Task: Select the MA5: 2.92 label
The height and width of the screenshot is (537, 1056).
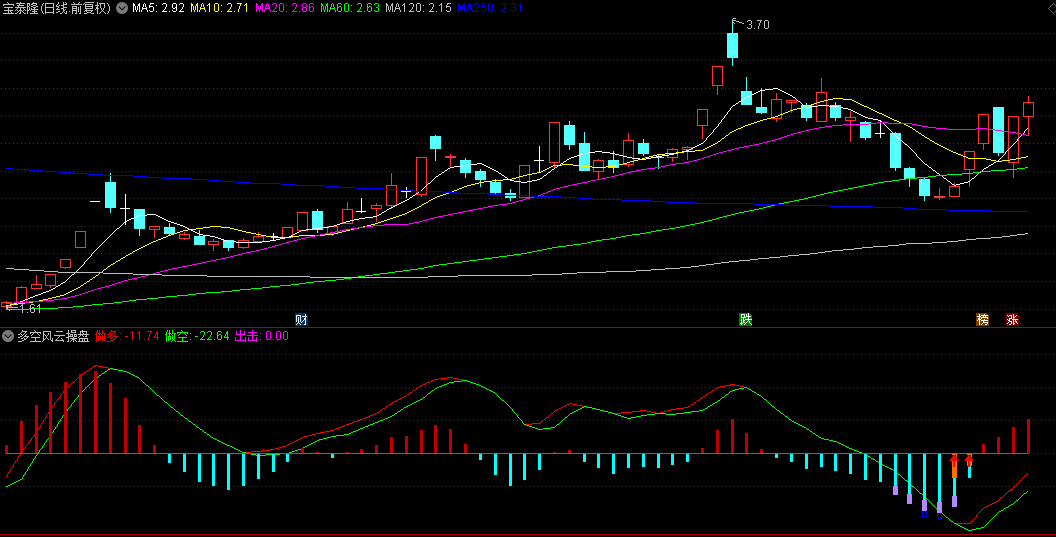Action: point(158,8)
